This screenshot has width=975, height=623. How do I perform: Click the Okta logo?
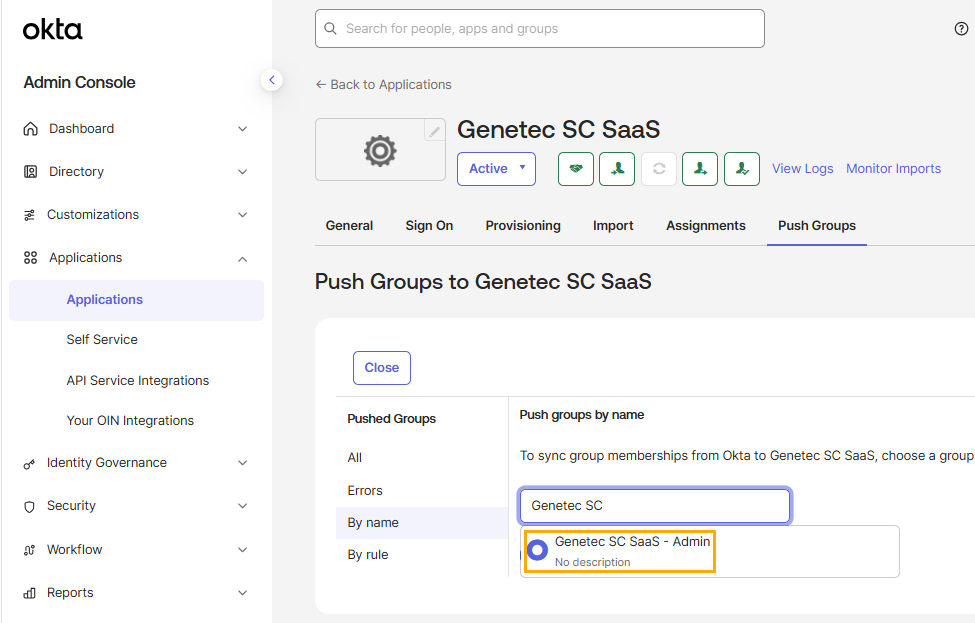[x=52, y=29]
